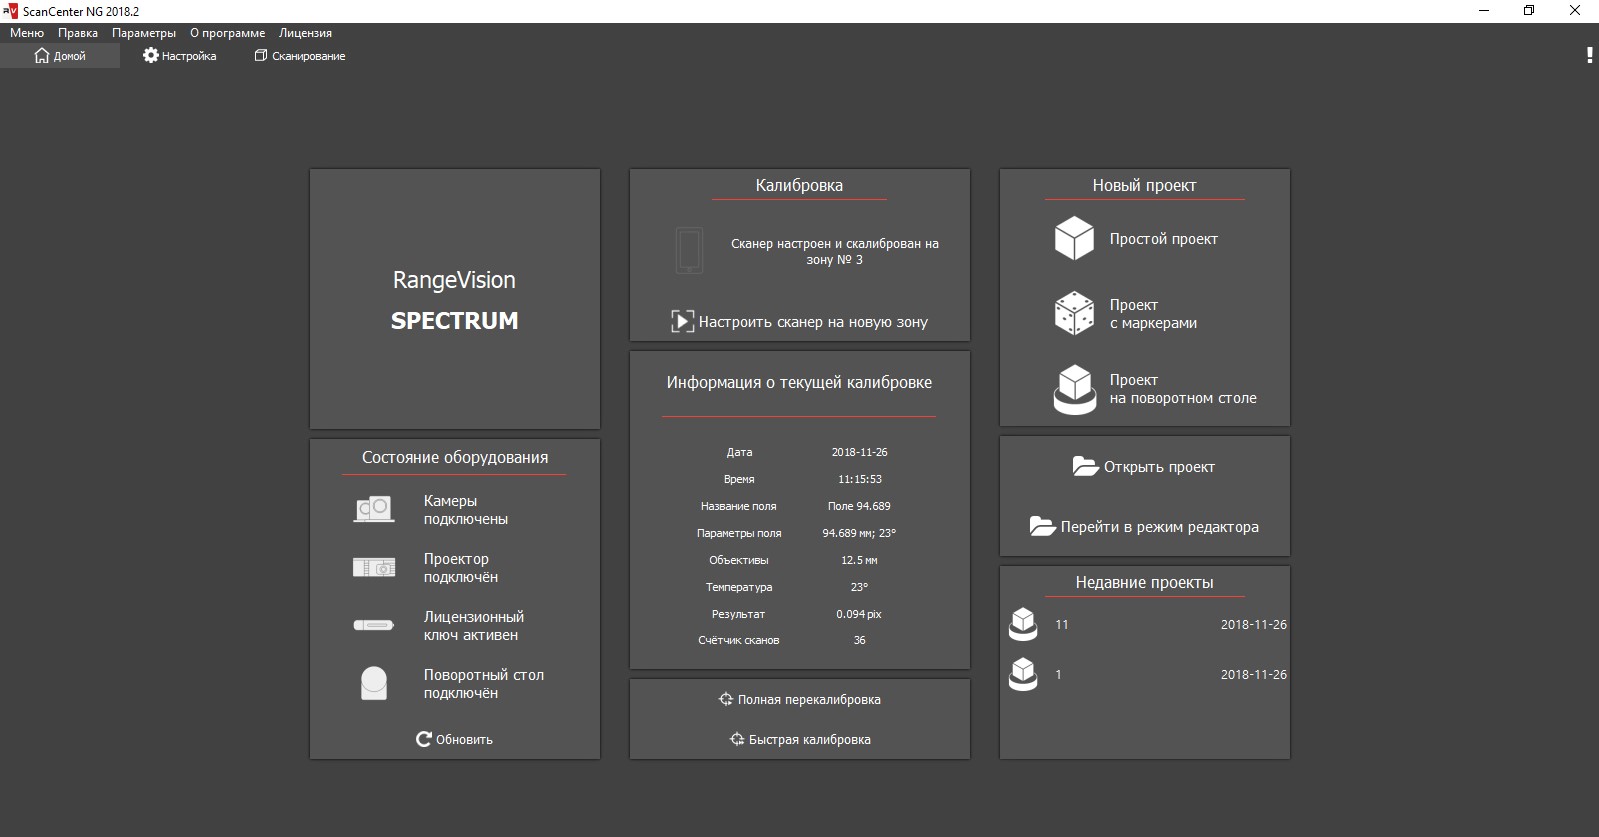Click the field parameters 94.689 мм; 23°
Image resolution: width=1599 pixels, height=837 pixels.
click(x=859, y=533)
